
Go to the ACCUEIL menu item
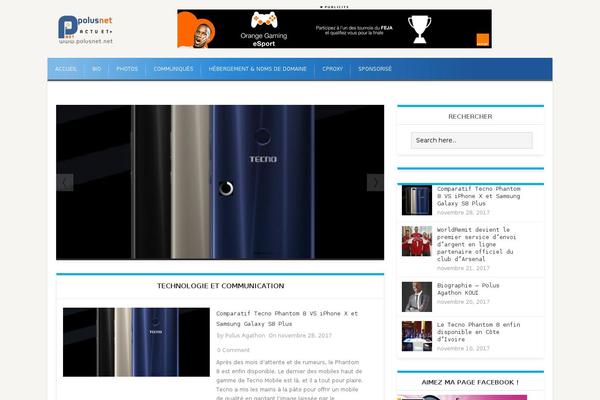[65, 69]
